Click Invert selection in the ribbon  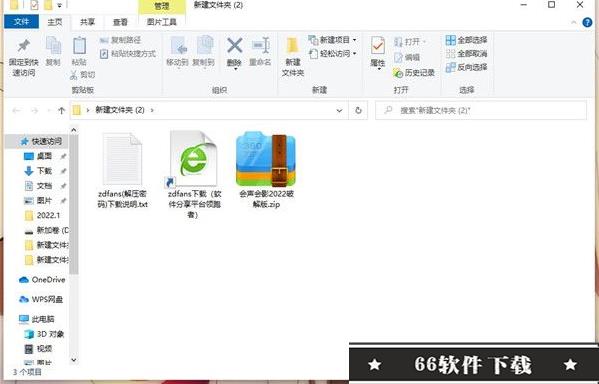[466, 67]
